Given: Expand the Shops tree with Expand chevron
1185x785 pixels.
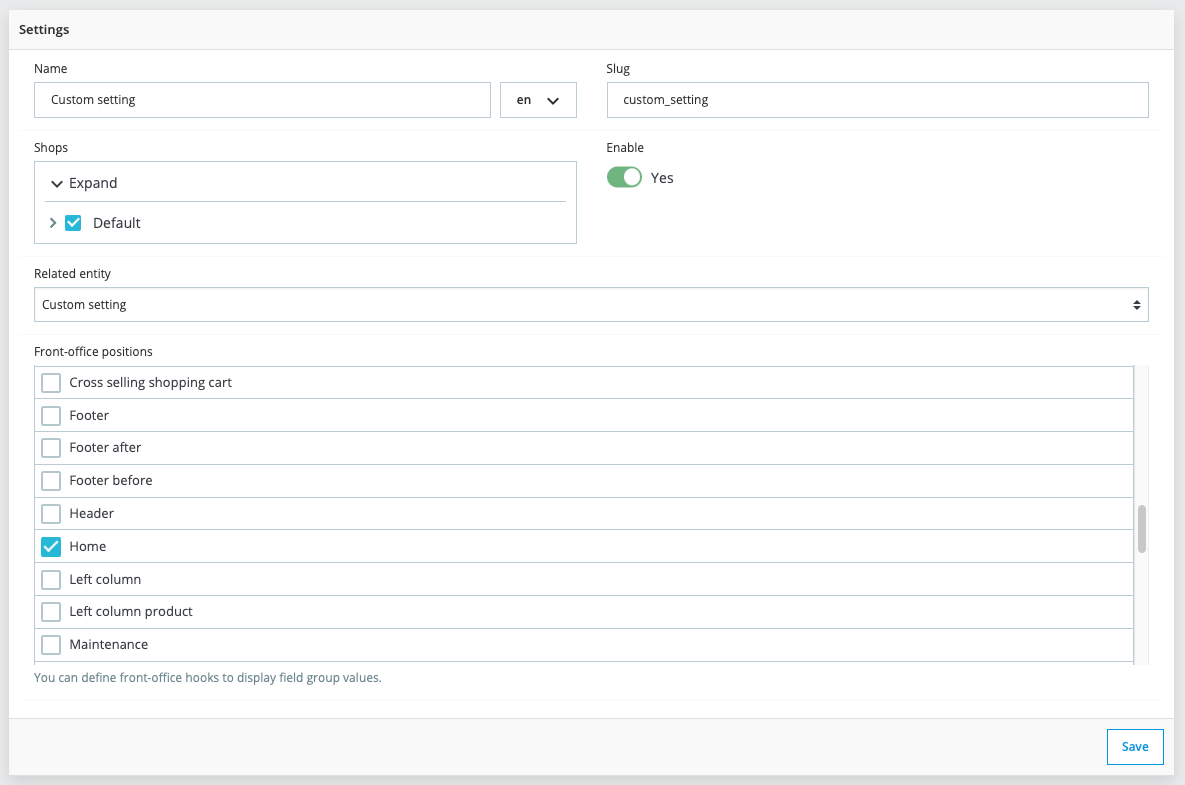Looking at the screenshot, I should point(57,184).
